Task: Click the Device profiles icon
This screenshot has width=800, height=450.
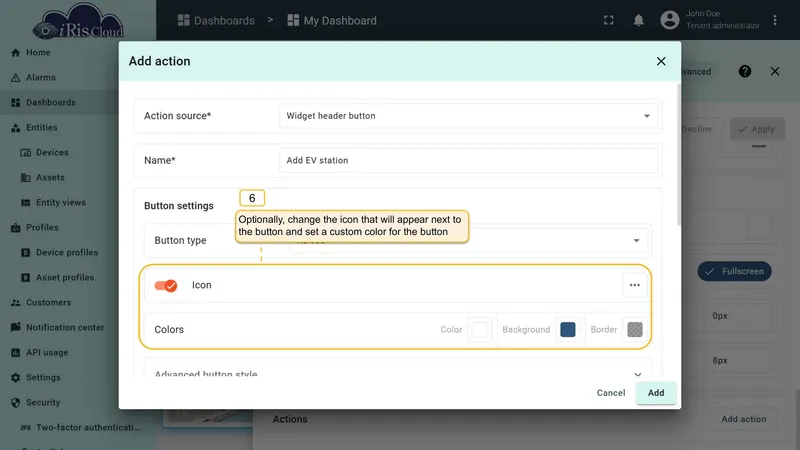Action: tap(26, 253)
